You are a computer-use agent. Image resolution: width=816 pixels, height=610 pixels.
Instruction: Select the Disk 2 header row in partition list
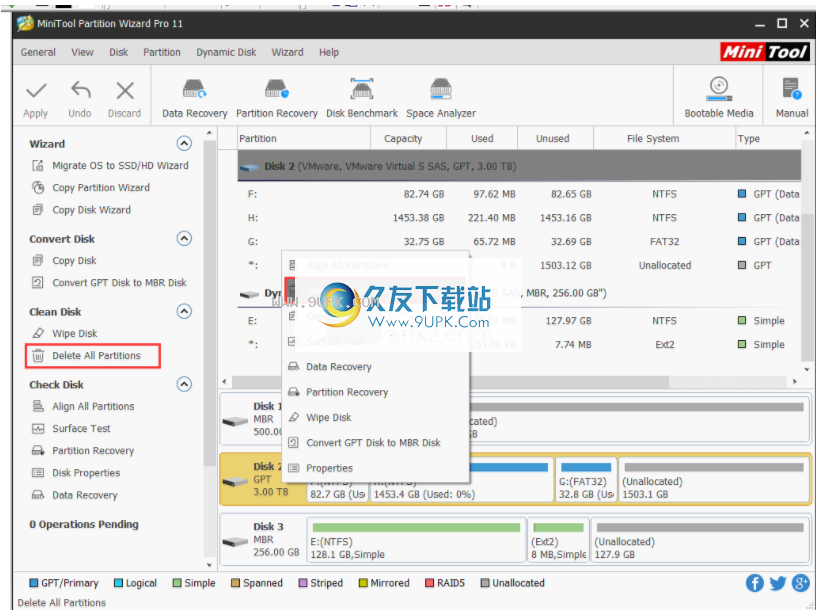tap(519, 166)
